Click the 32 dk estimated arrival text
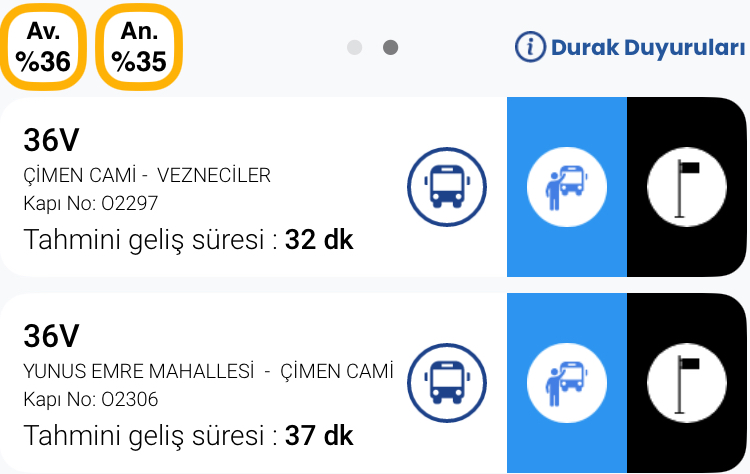 [x=319, y=240]
